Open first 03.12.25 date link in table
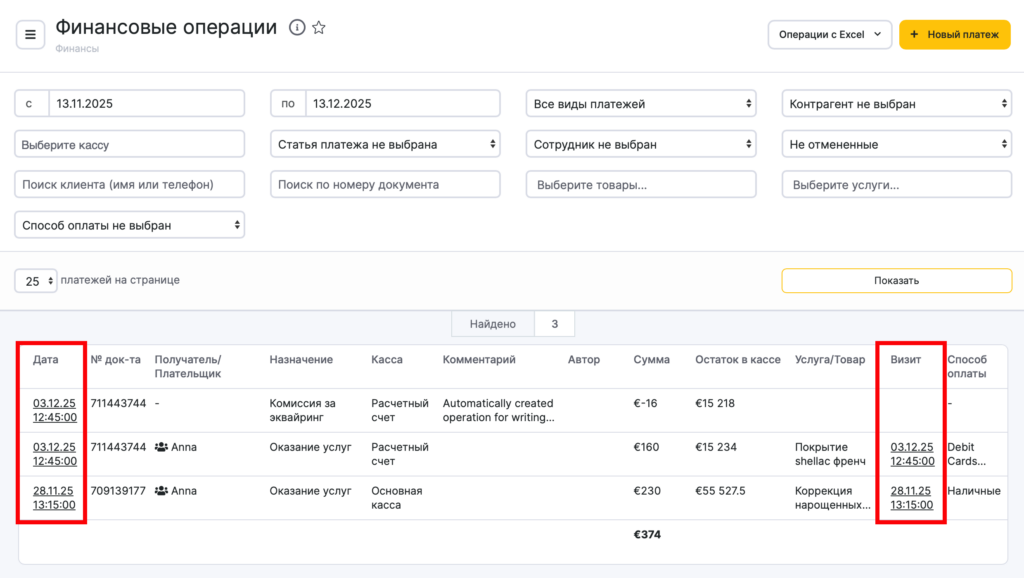Viewport: 1024px width, 578px height. click(55, 410)
